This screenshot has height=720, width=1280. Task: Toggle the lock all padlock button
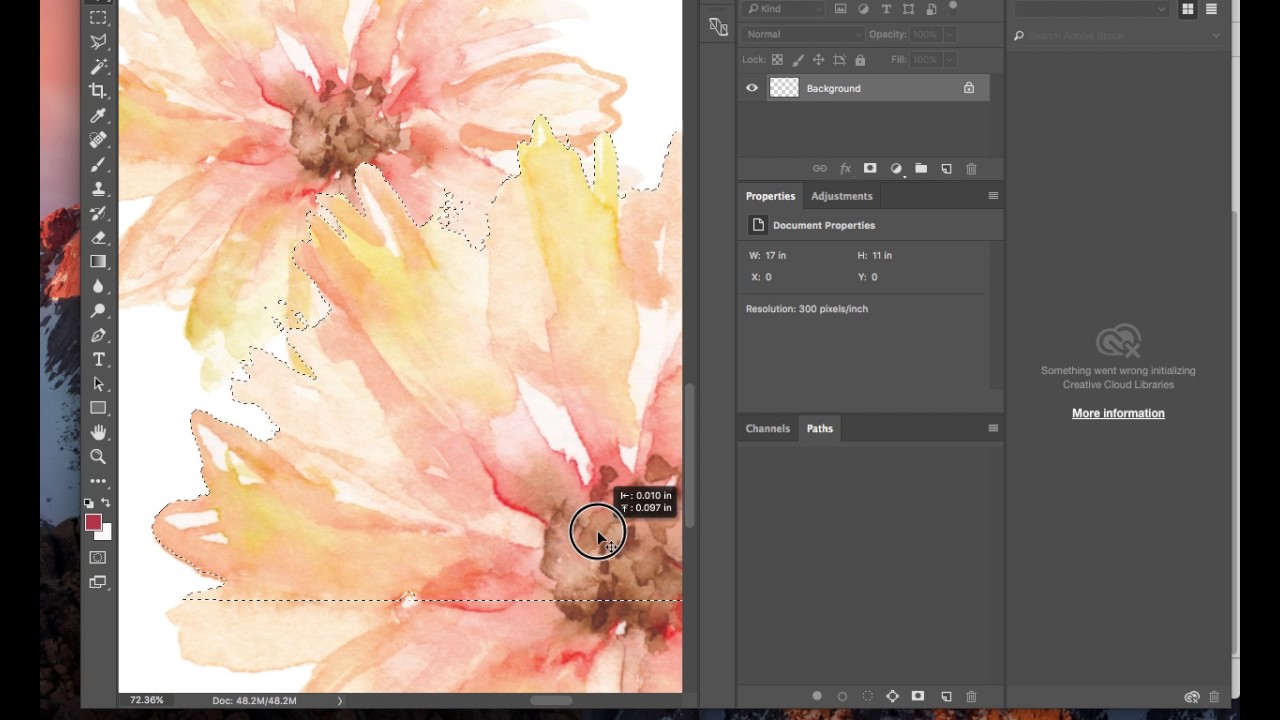[860, 60]
